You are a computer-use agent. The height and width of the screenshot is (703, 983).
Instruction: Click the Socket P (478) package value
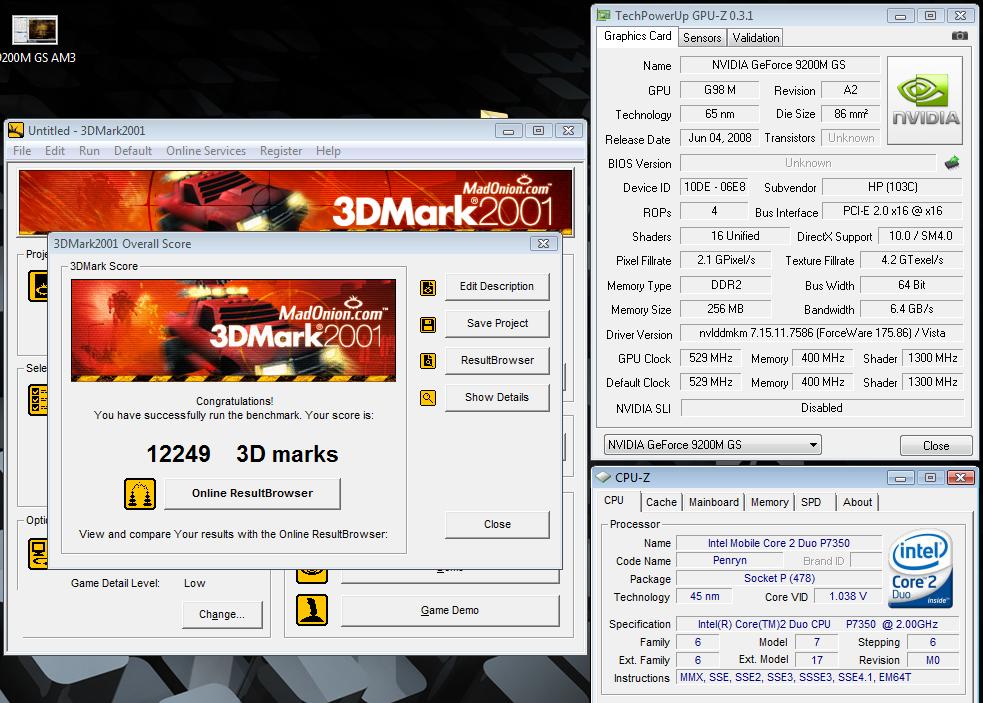click(779, 578)
